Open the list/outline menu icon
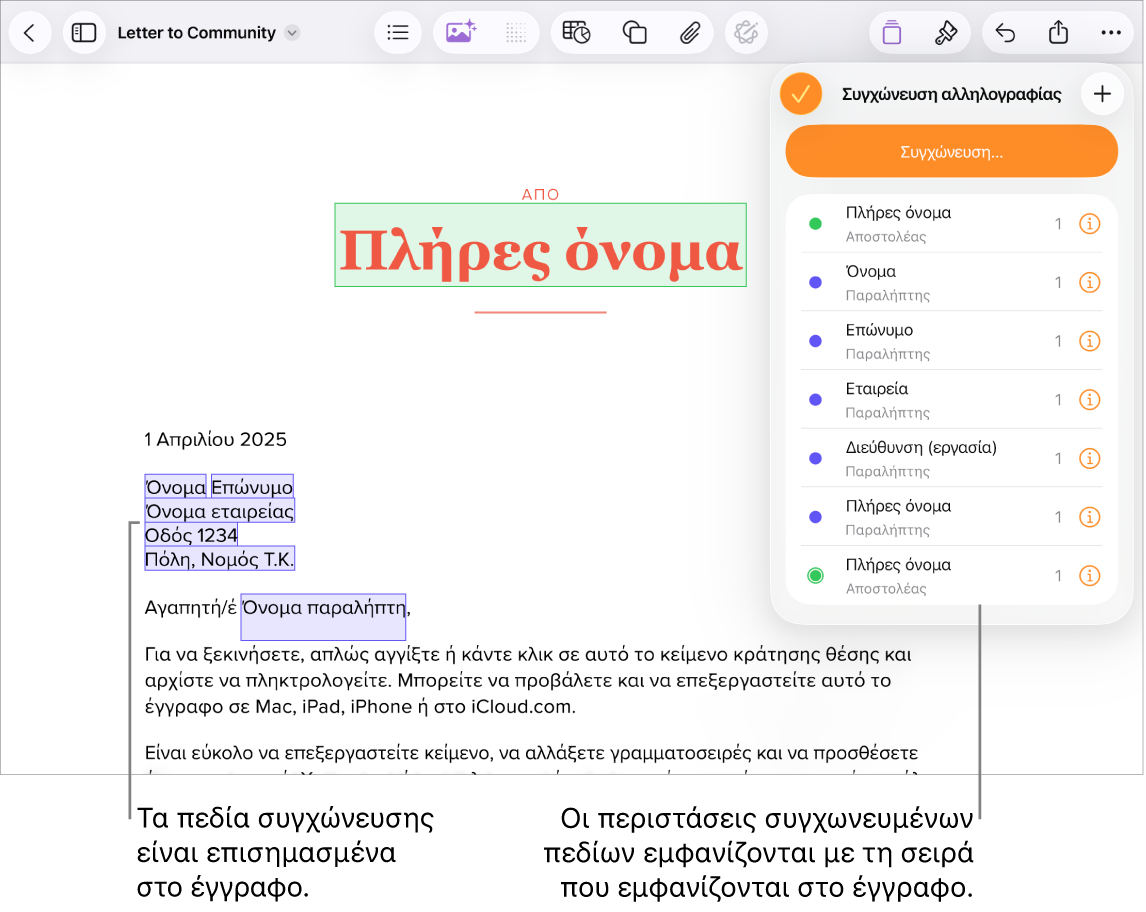The height and width of the screenshot is (912, 1146). tap(398, 33)
